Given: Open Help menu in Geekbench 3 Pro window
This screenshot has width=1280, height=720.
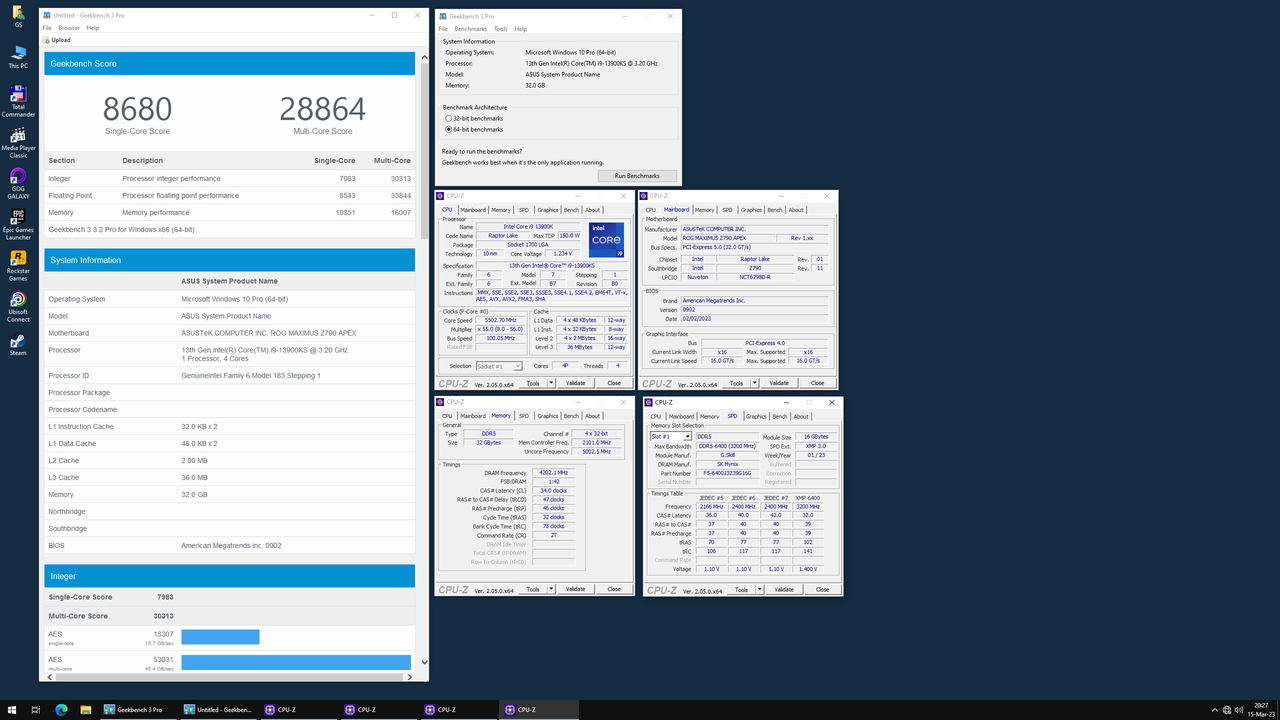Looking at the screenshot, I should pyautogui.click(x=521, y=29).
